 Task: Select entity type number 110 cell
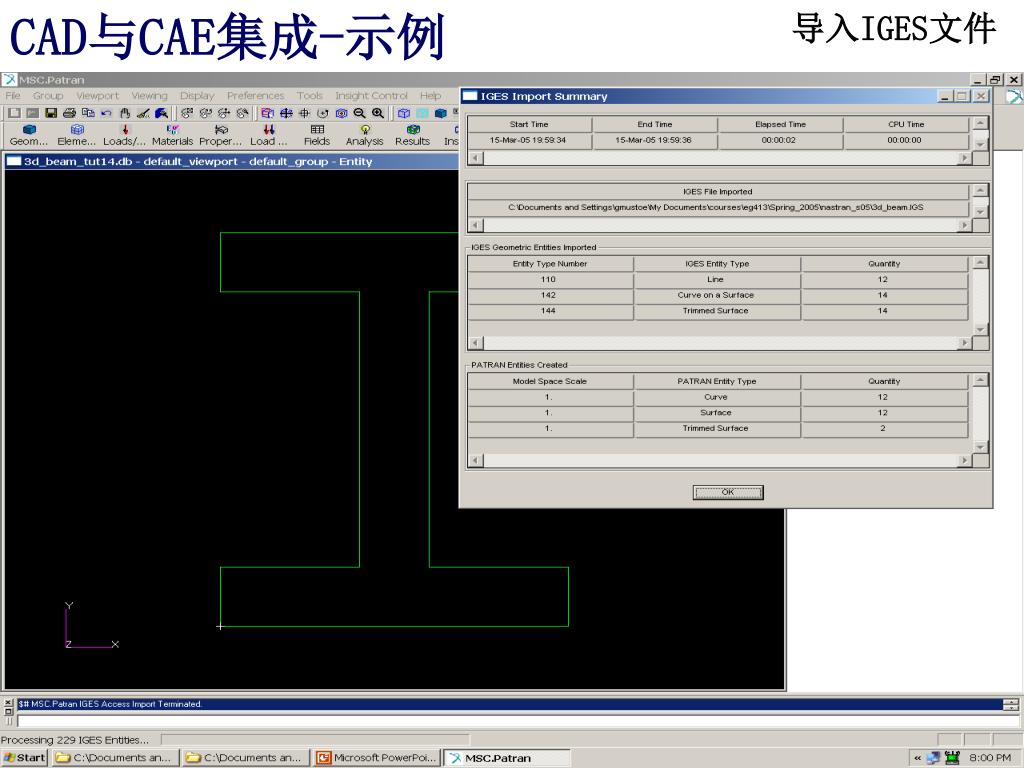click(x=550, y=280)
